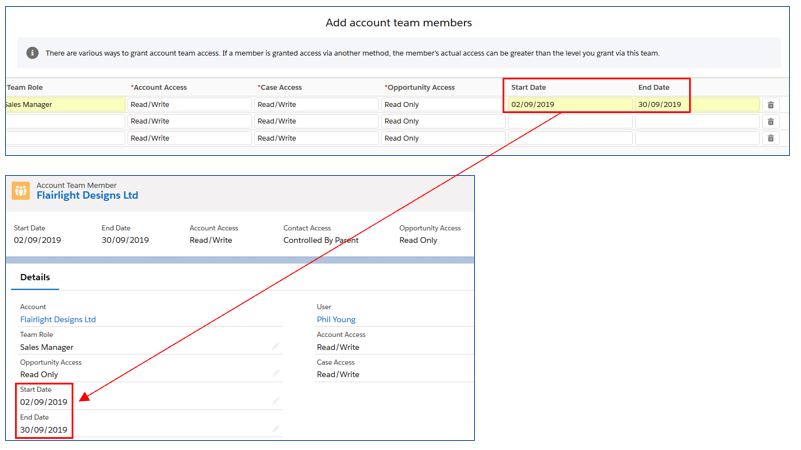
Task: Click empty Team Role field in third row
Action: (x=65, y=138)
